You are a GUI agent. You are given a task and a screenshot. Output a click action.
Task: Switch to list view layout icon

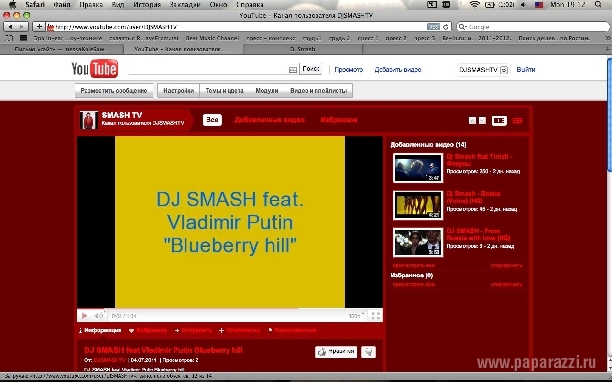click(x=517, y=121)
